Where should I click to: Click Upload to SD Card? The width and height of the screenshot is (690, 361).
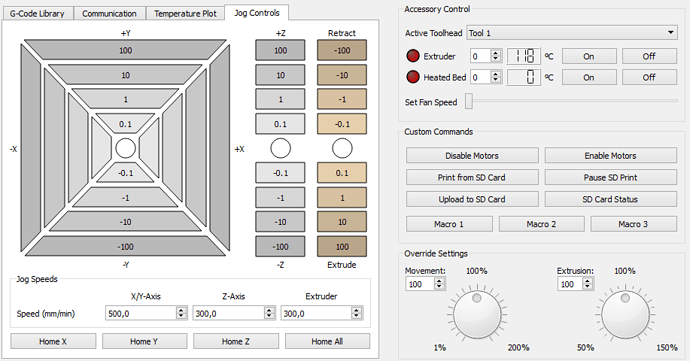click(x=472, y=199)
